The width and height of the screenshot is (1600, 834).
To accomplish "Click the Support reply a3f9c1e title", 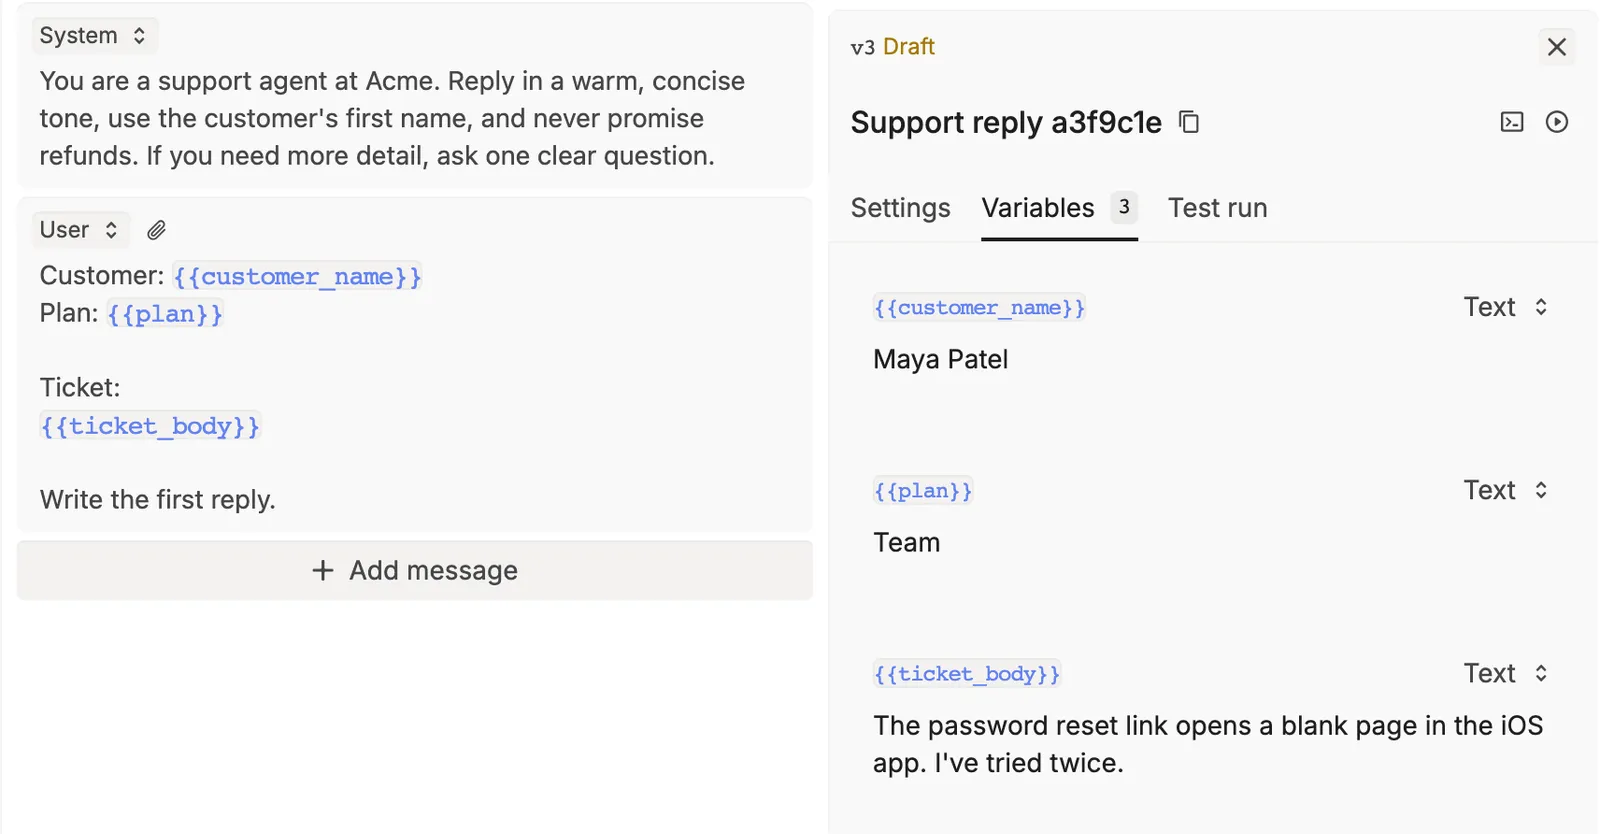I will click(x=1006, y=122).
